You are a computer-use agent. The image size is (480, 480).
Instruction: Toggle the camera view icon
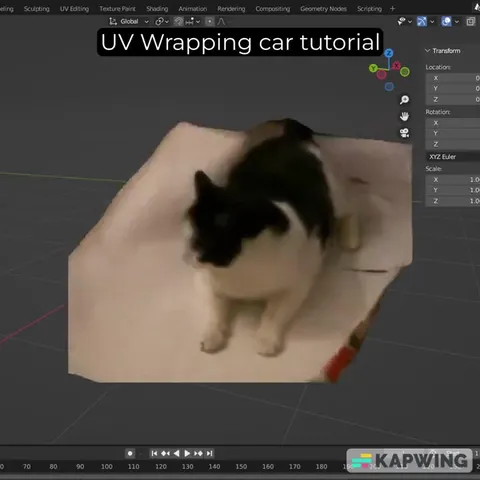pos(404,133)
